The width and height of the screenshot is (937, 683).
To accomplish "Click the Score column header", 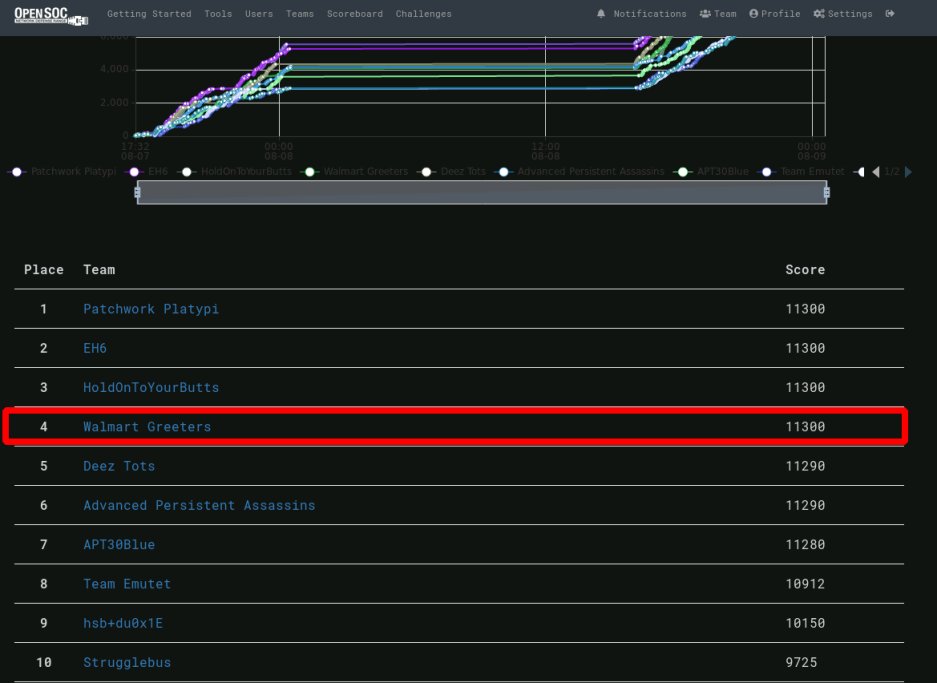I will point(805,269).
